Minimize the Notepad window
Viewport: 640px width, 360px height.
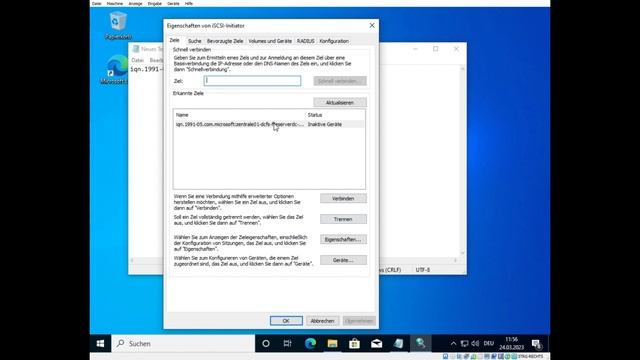[x=415, y=49]
